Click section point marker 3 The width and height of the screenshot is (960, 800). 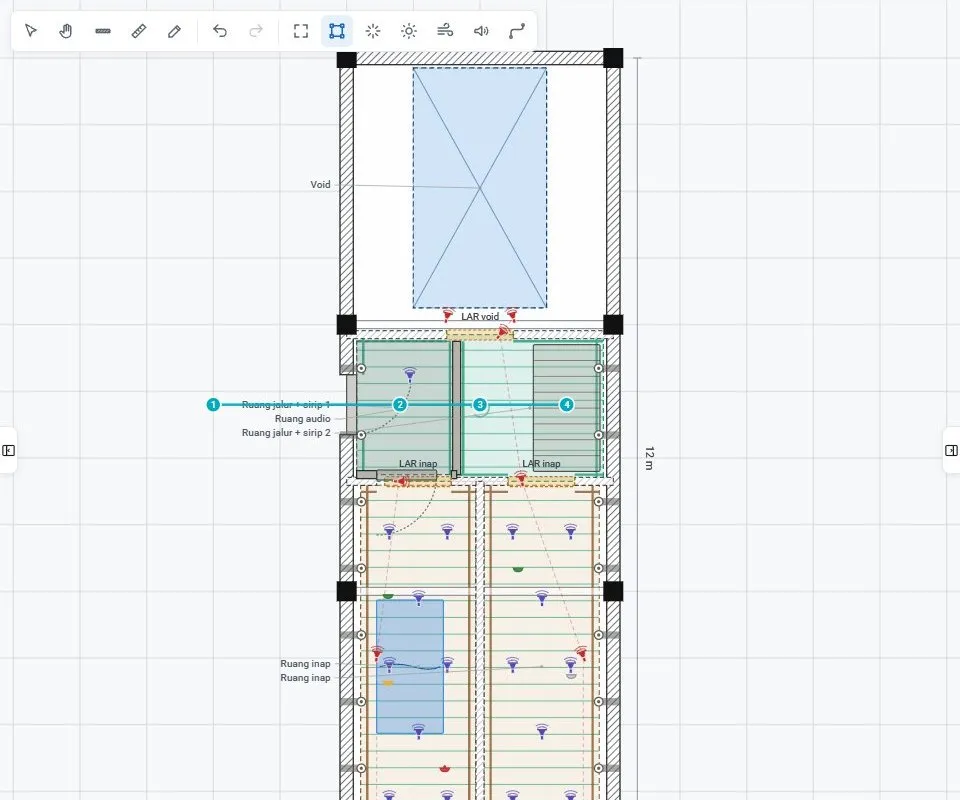[x=480, y=405]
